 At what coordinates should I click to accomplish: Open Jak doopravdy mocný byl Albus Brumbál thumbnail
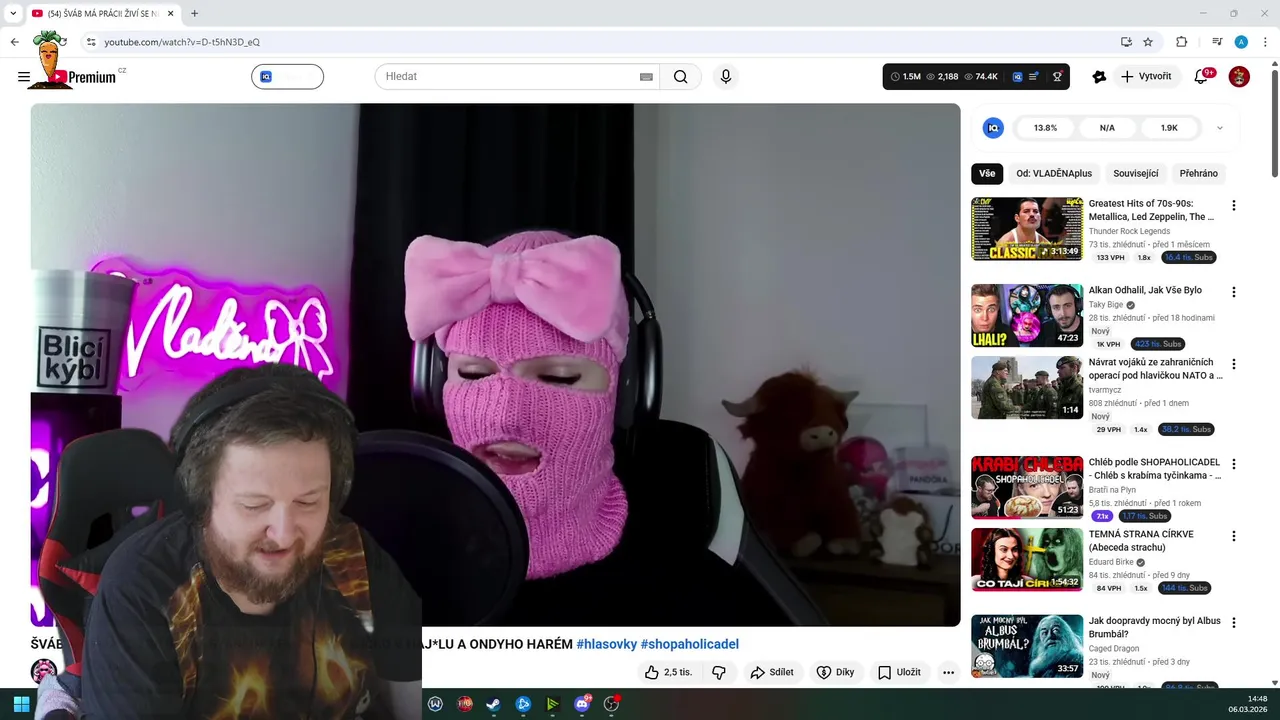pos(1027,646)
